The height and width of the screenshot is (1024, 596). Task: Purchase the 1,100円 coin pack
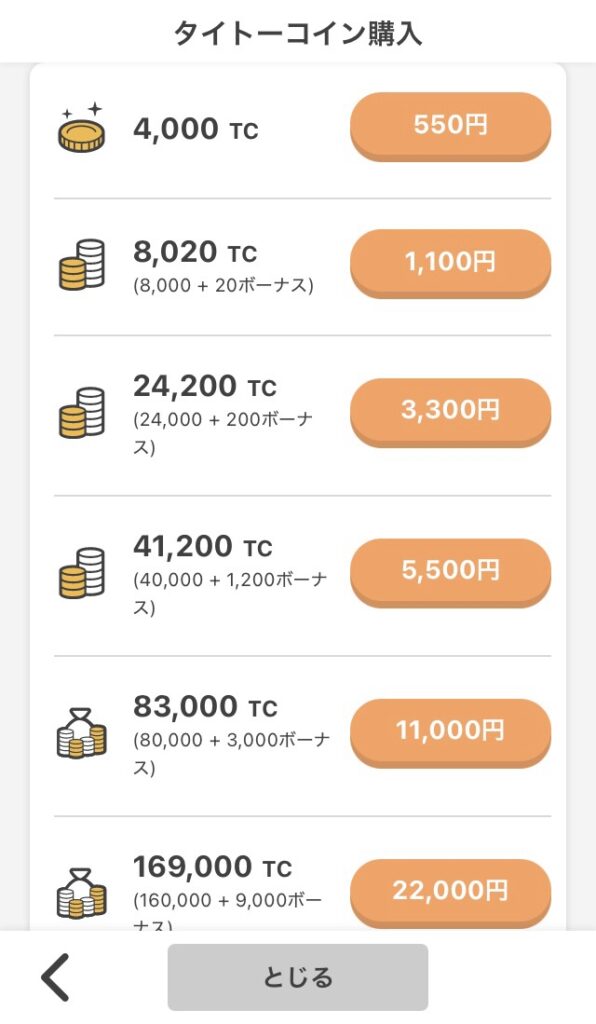[450, 263]
